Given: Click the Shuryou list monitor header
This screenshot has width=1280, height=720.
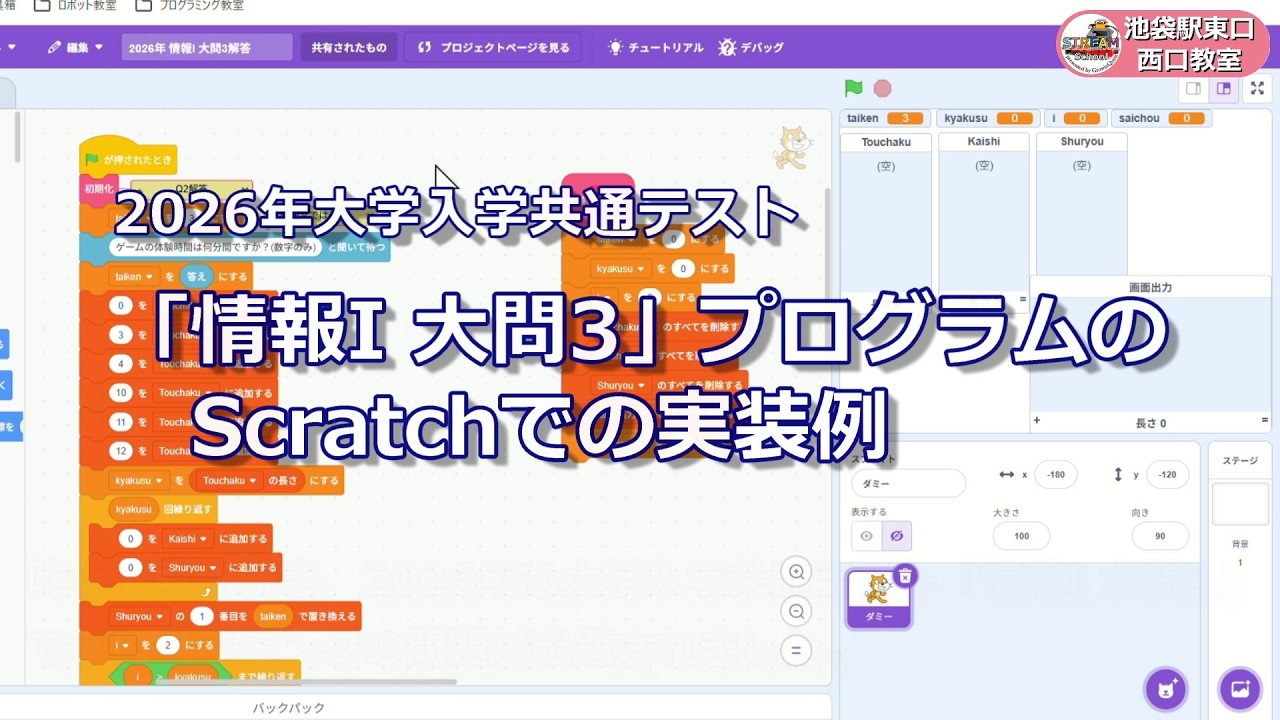Looking at the screenshot, I should point(1082,142).
